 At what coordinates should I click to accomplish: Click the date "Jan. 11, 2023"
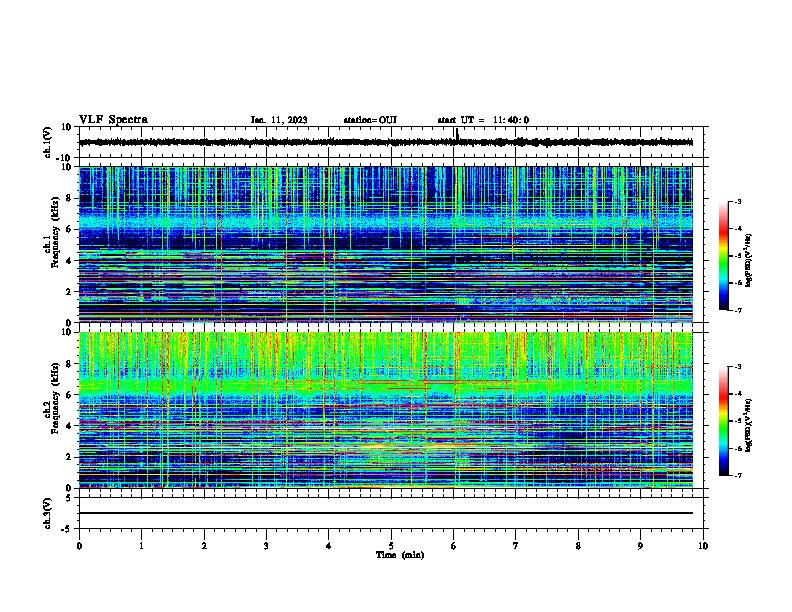pos(279,120)
